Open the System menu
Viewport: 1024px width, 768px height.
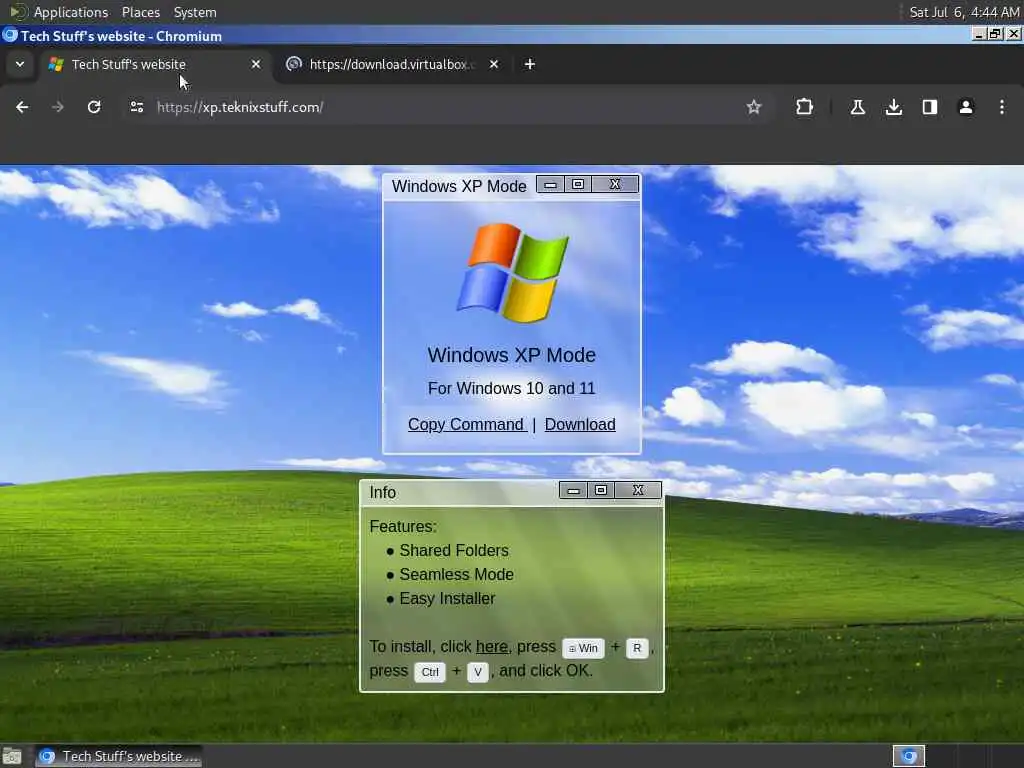[195, 12]
